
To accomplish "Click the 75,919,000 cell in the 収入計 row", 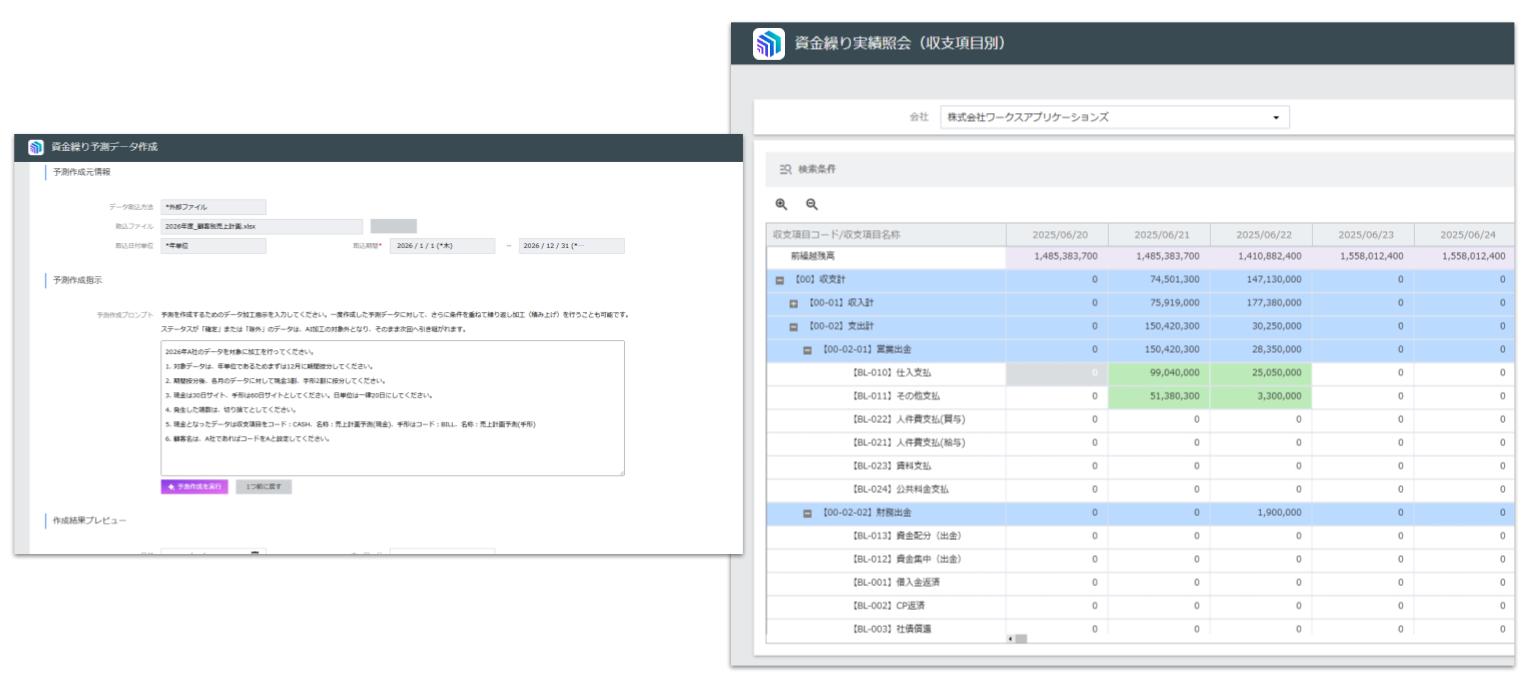I will (x=1158, y=302).
